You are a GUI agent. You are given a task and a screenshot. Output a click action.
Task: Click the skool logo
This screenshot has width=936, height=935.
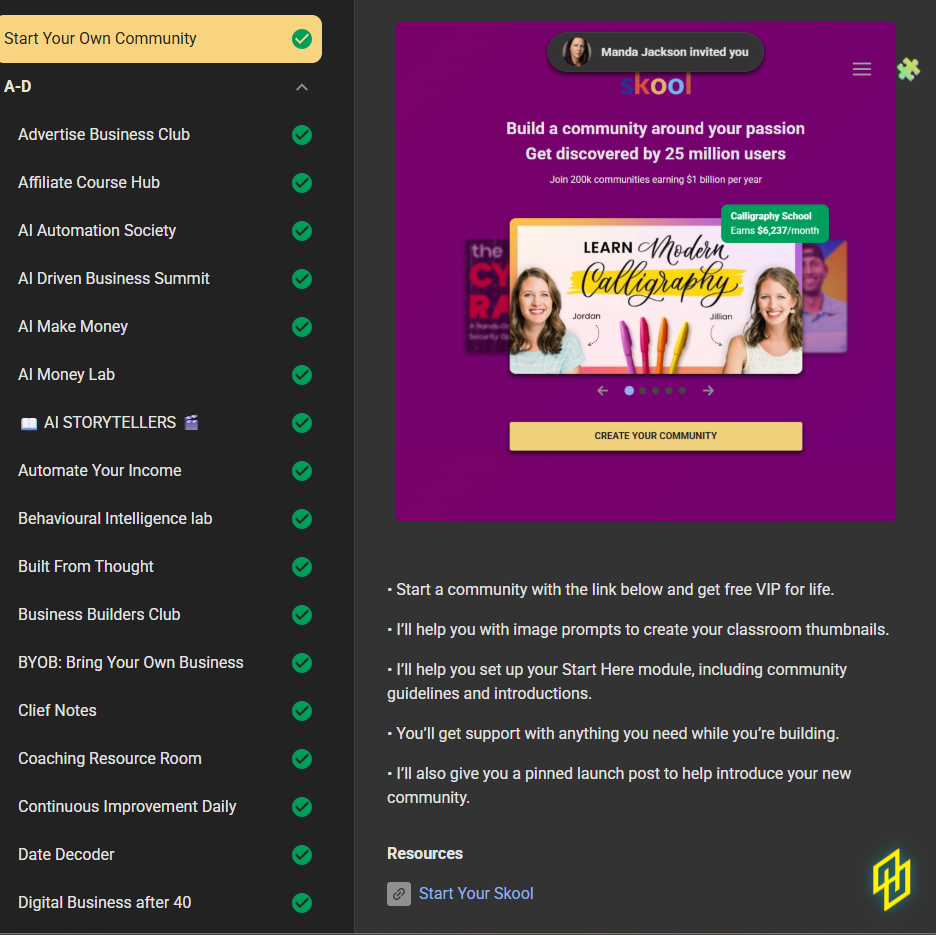tap(655, 85)
